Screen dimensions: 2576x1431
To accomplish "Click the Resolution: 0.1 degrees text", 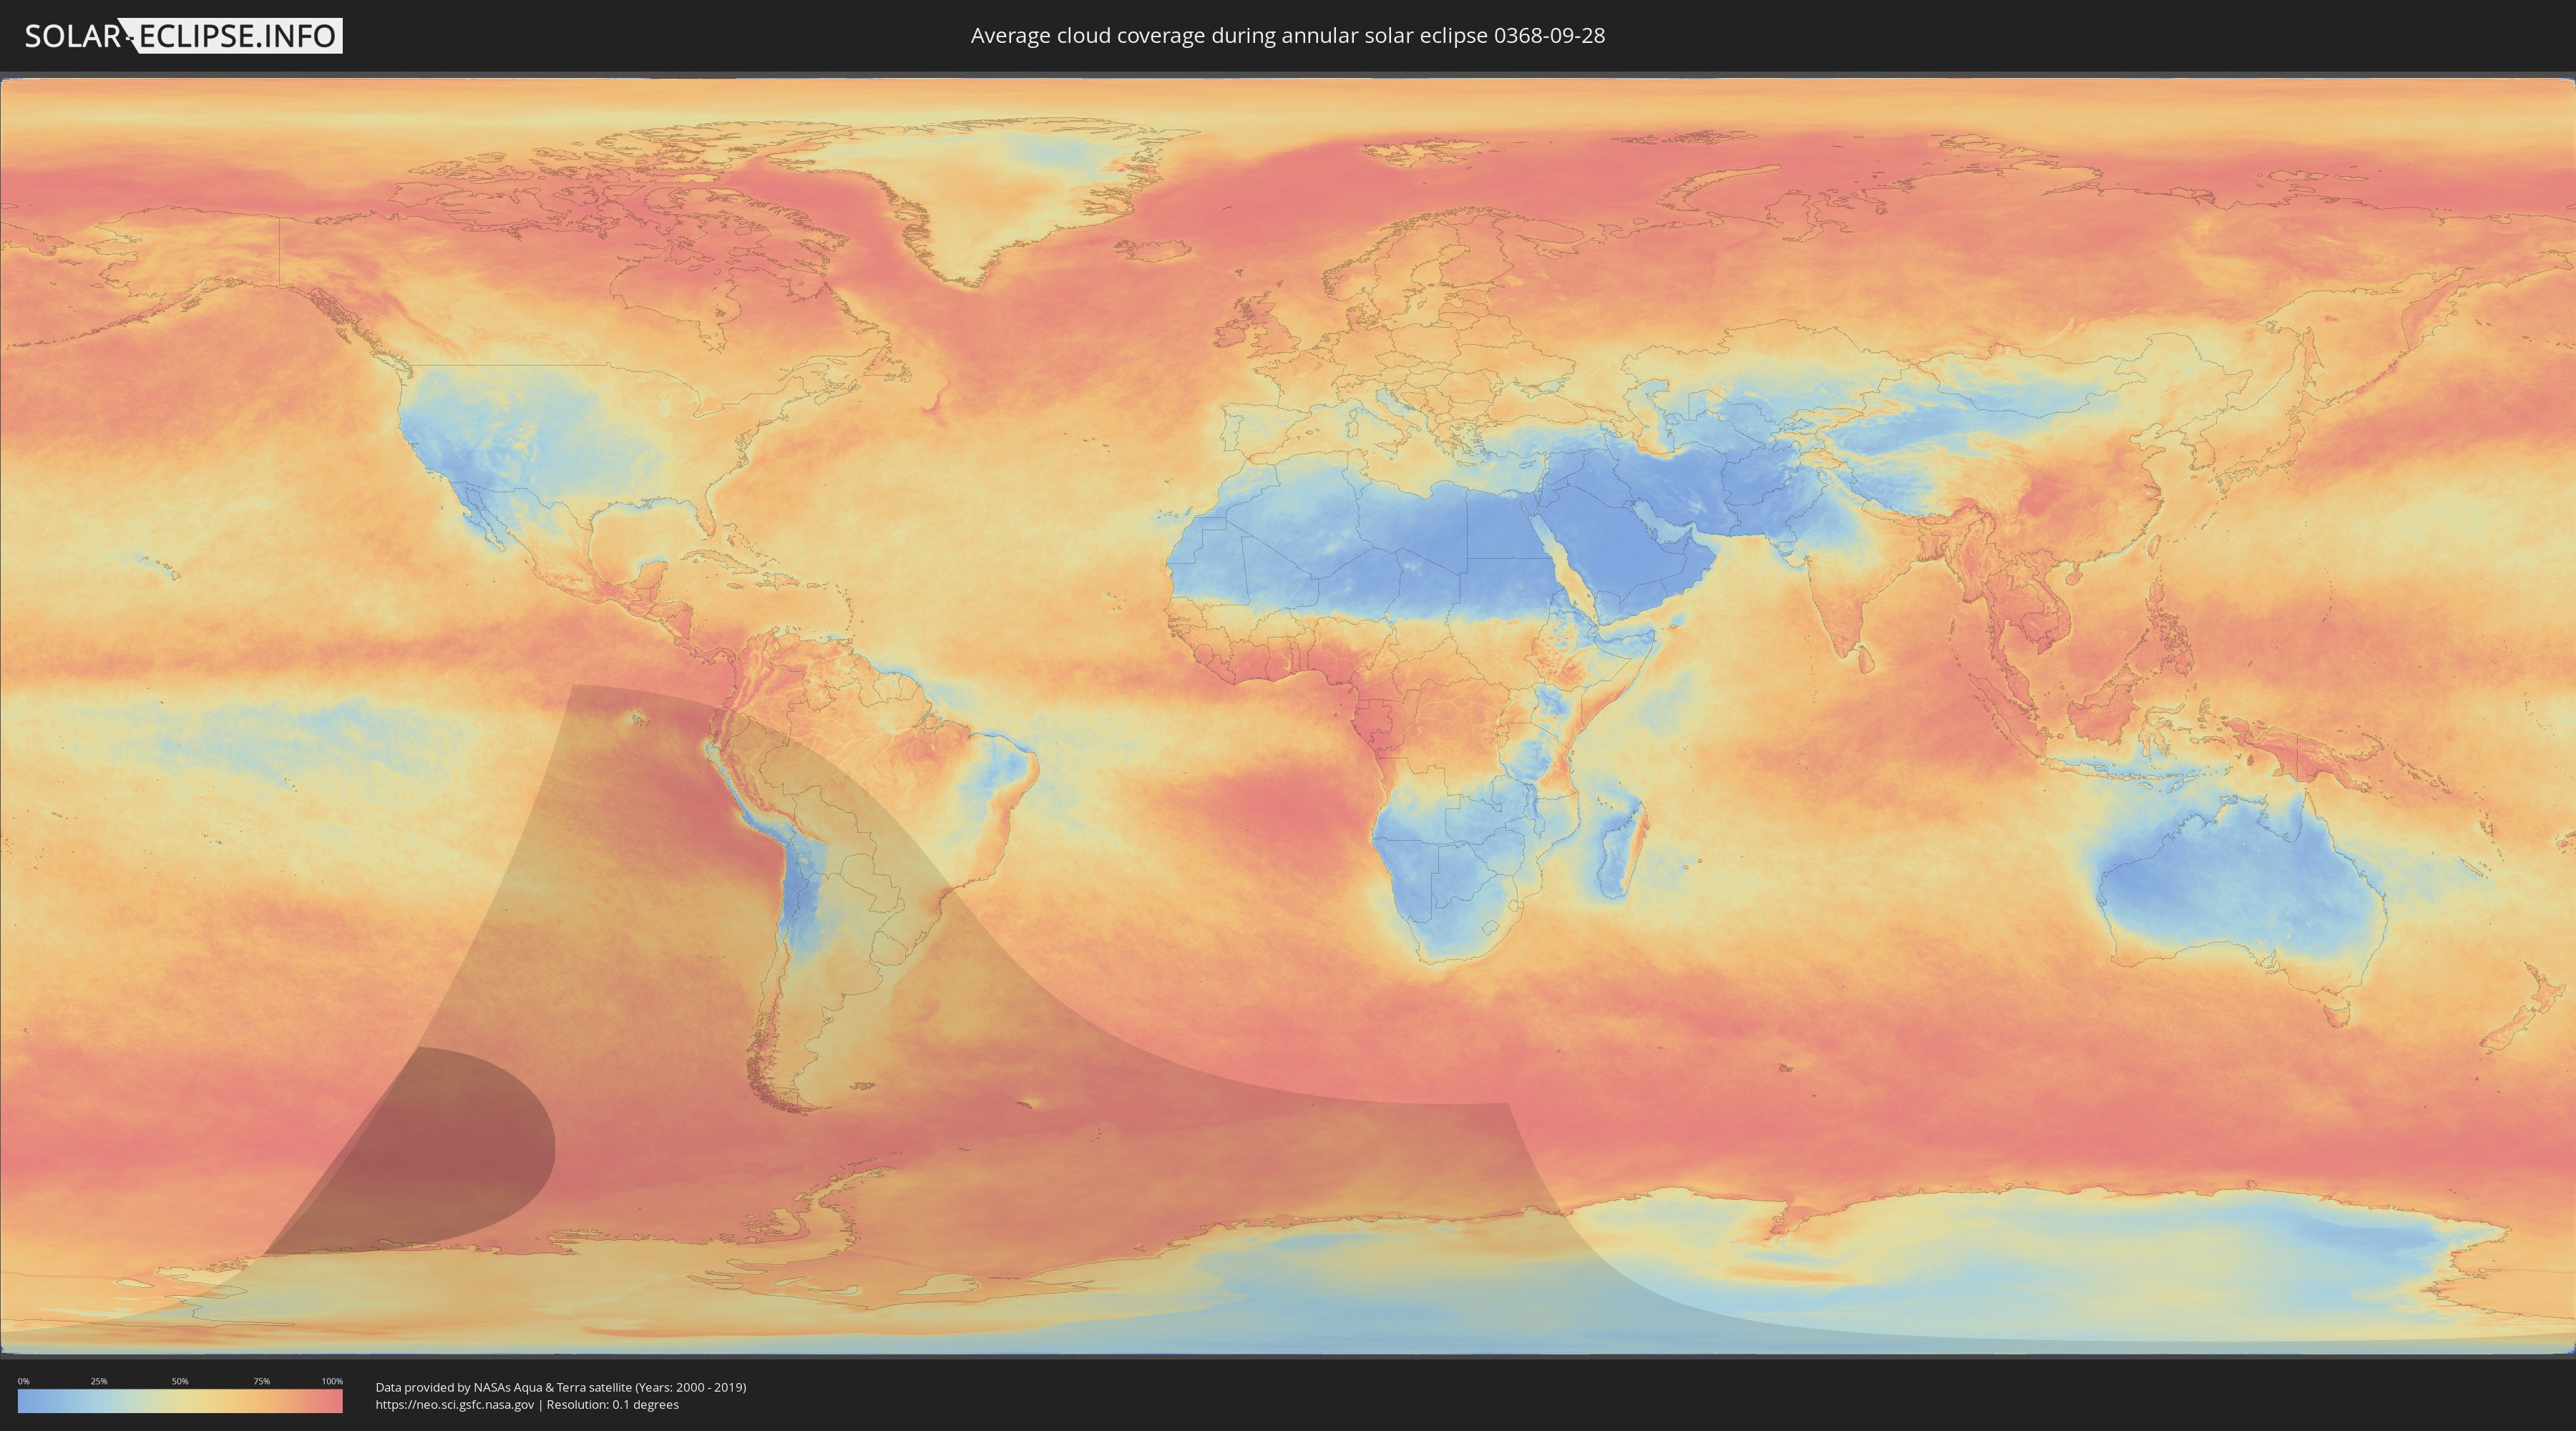I will coord(612,1404).
